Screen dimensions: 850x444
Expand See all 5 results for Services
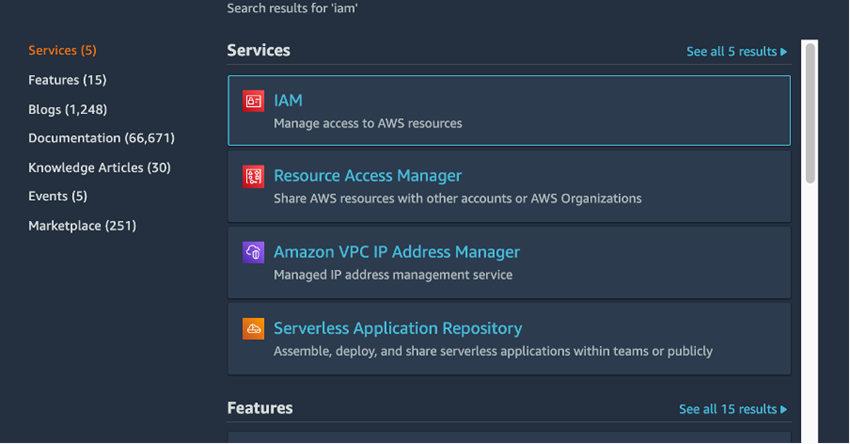point(736,51)
